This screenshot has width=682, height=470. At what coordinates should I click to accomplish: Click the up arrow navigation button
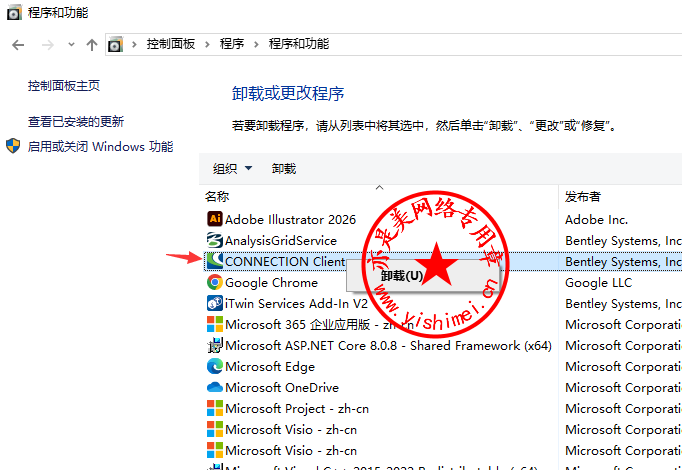point(92,45)
